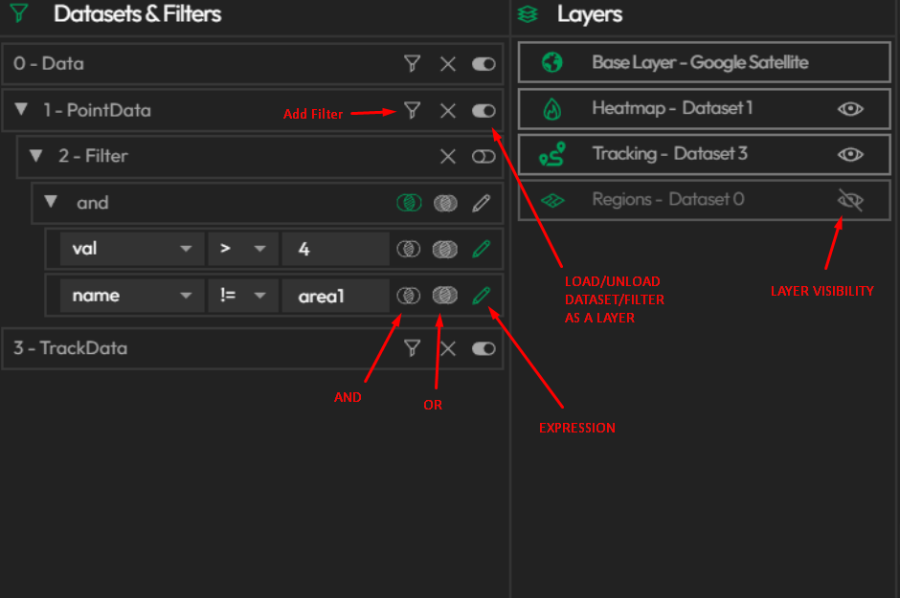The width and height of the screenshot is (900, 598).
Task: Click the edit pencil on the 'and' group
Action: 481,203
